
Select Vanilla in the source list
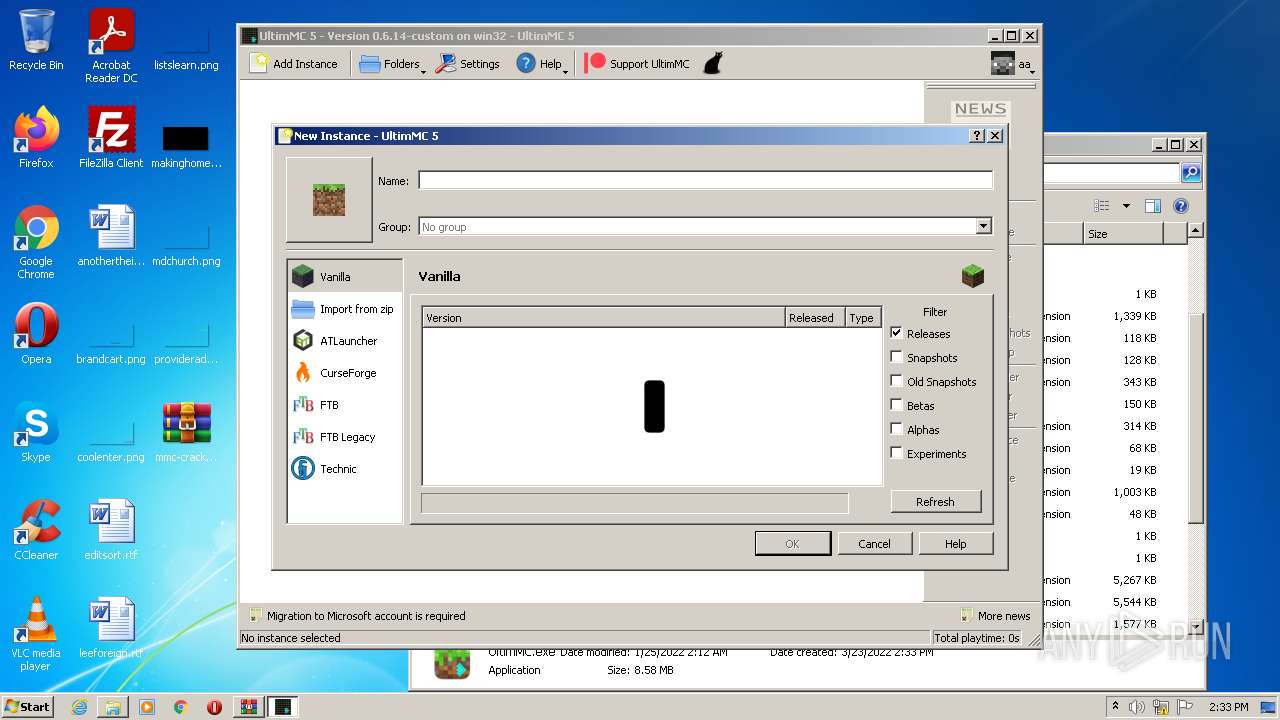point(345,277)
